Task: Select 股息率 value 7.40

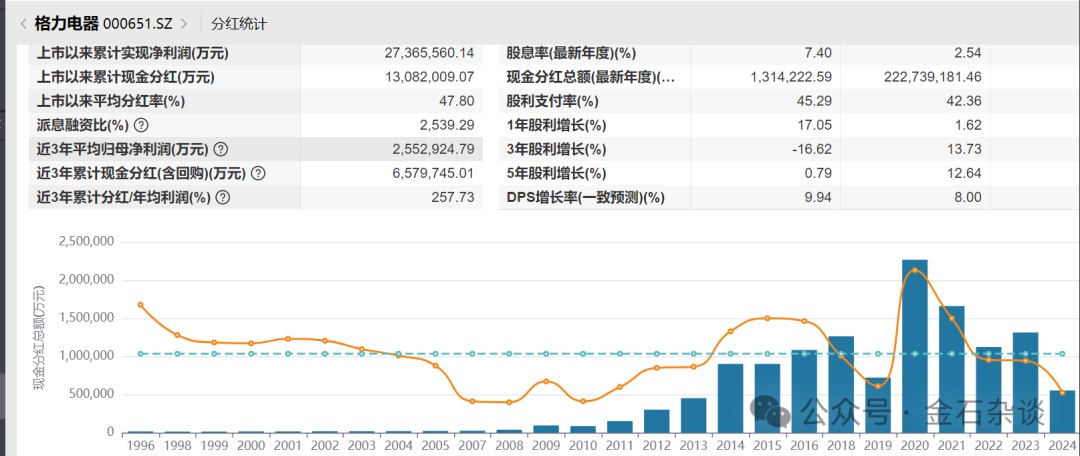Action: 817,53
